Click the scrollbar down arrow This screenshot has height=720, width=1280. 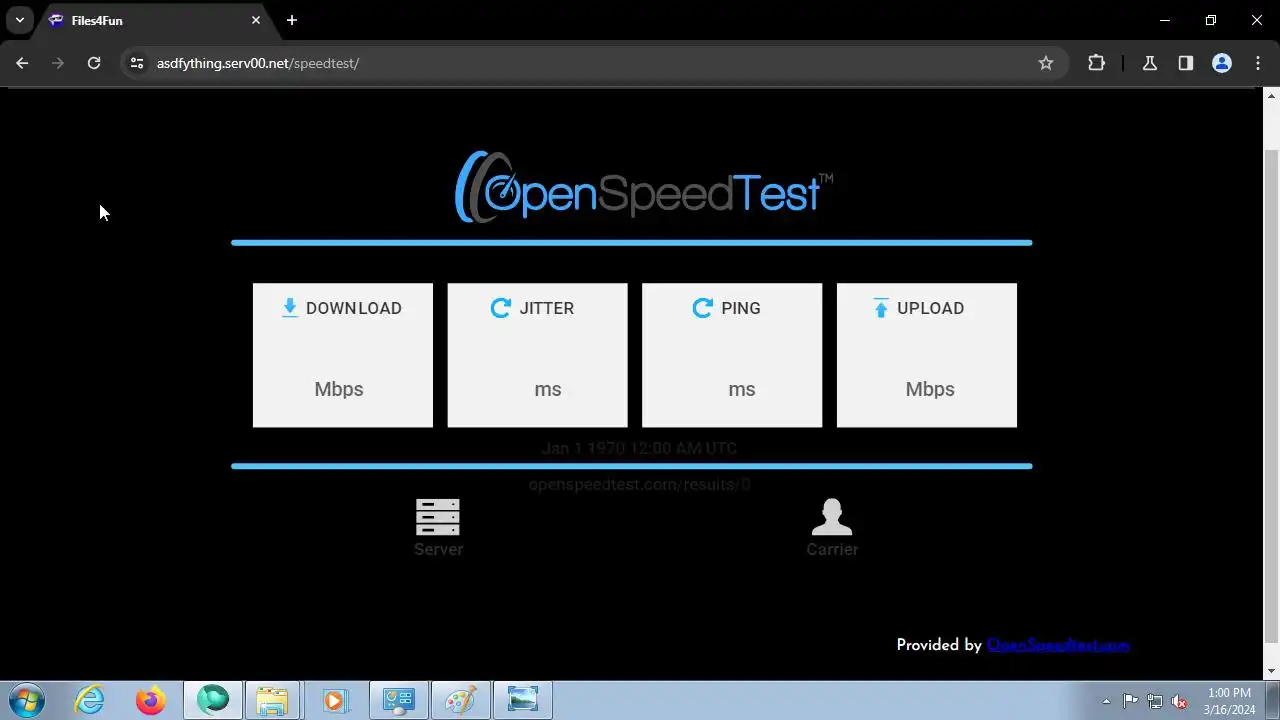(1271, 671)
